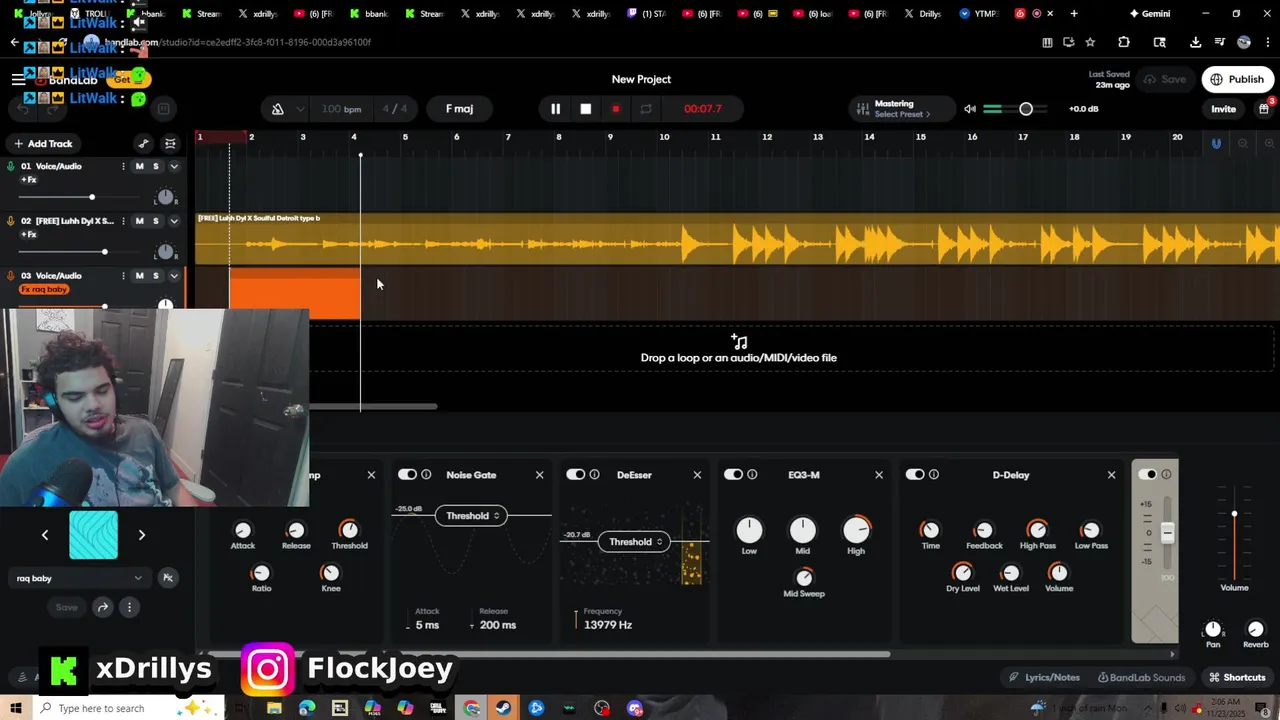Remove the DeEsser effect
Viewport: 1280px width, 720px height.
(697, 475)
